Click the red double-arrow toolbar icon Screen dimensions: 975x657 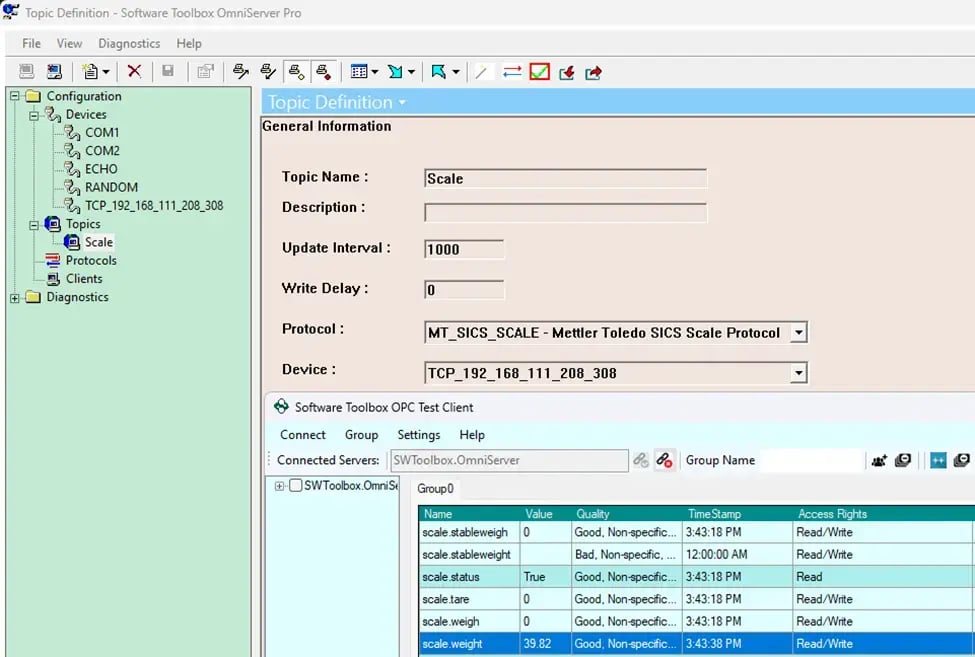512,72
